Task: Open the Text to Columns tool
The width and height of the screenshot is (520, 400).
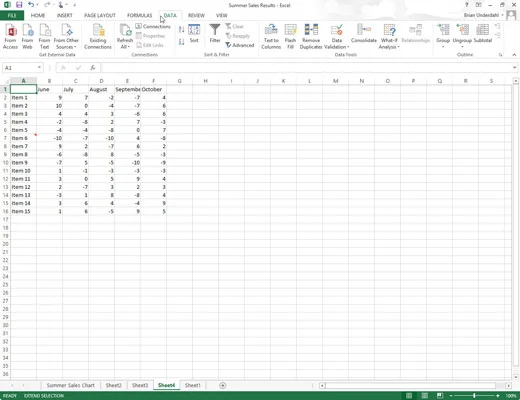Action: pos(271,37)
